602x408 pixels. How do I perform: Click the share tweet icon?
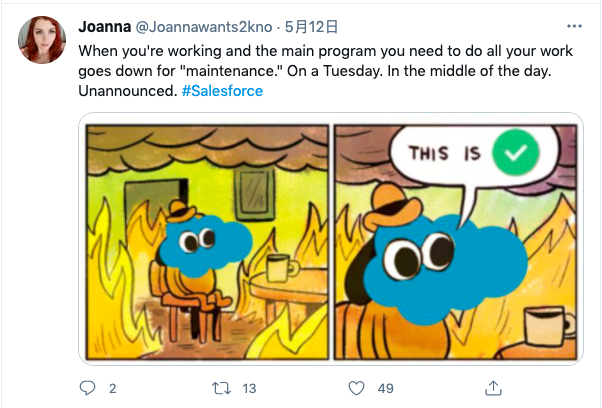pos(492,387)
